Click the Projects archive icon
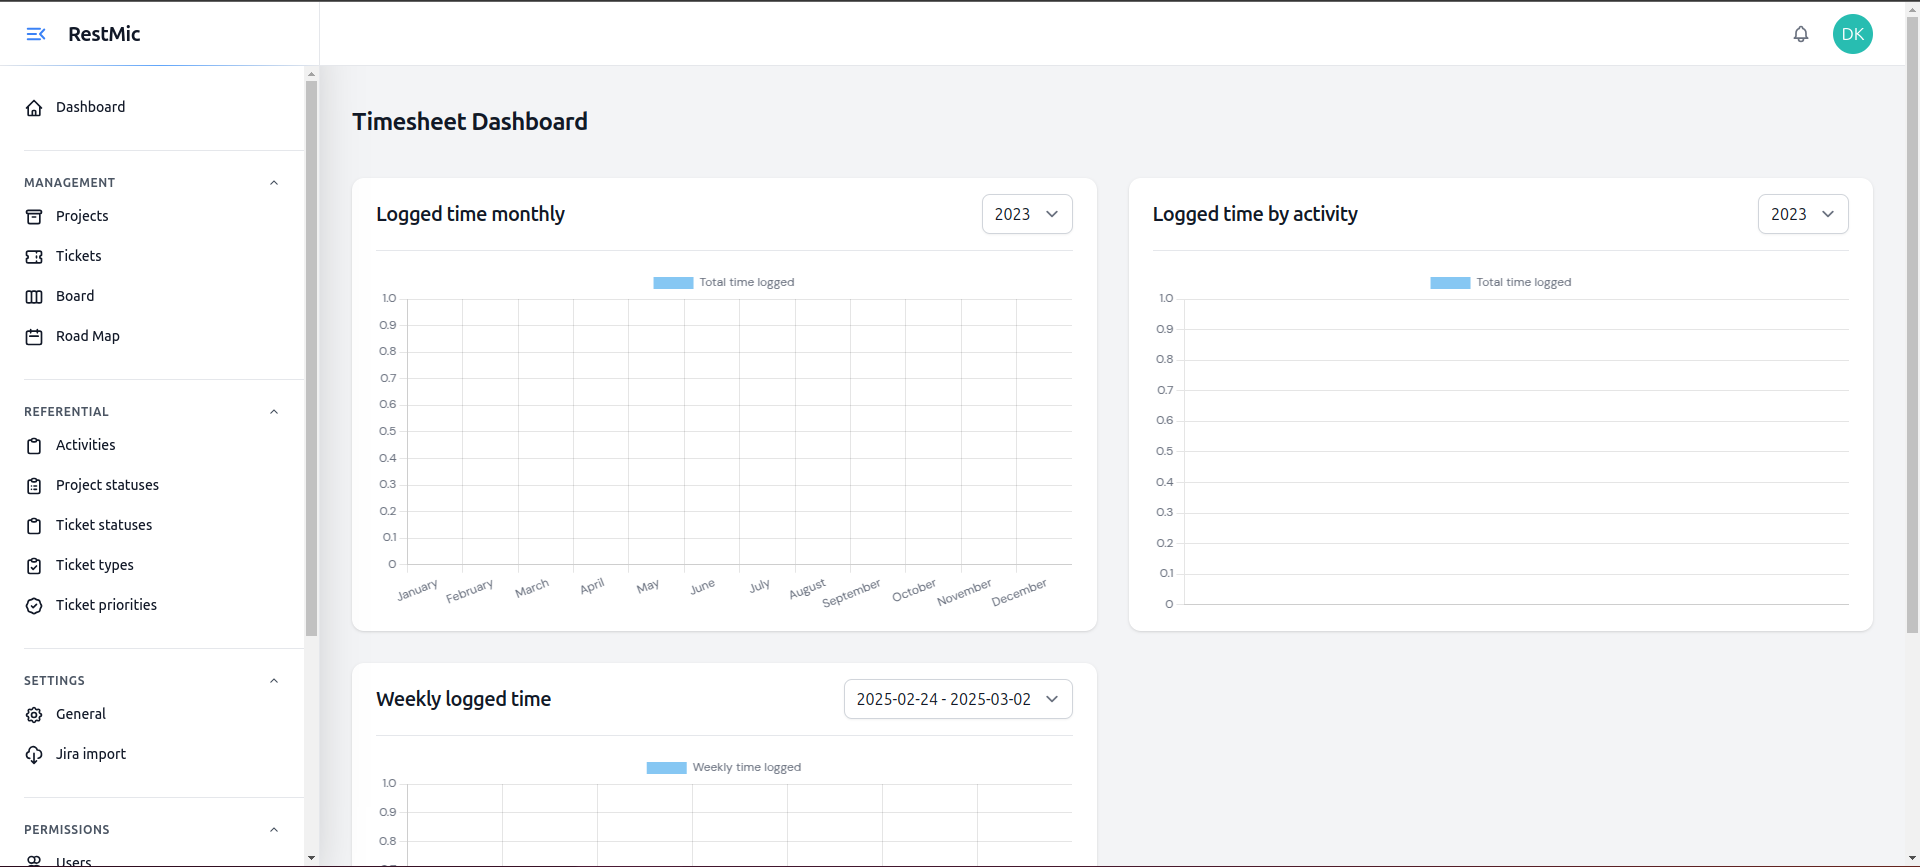1920x867 pixels. tap(34, 217)
